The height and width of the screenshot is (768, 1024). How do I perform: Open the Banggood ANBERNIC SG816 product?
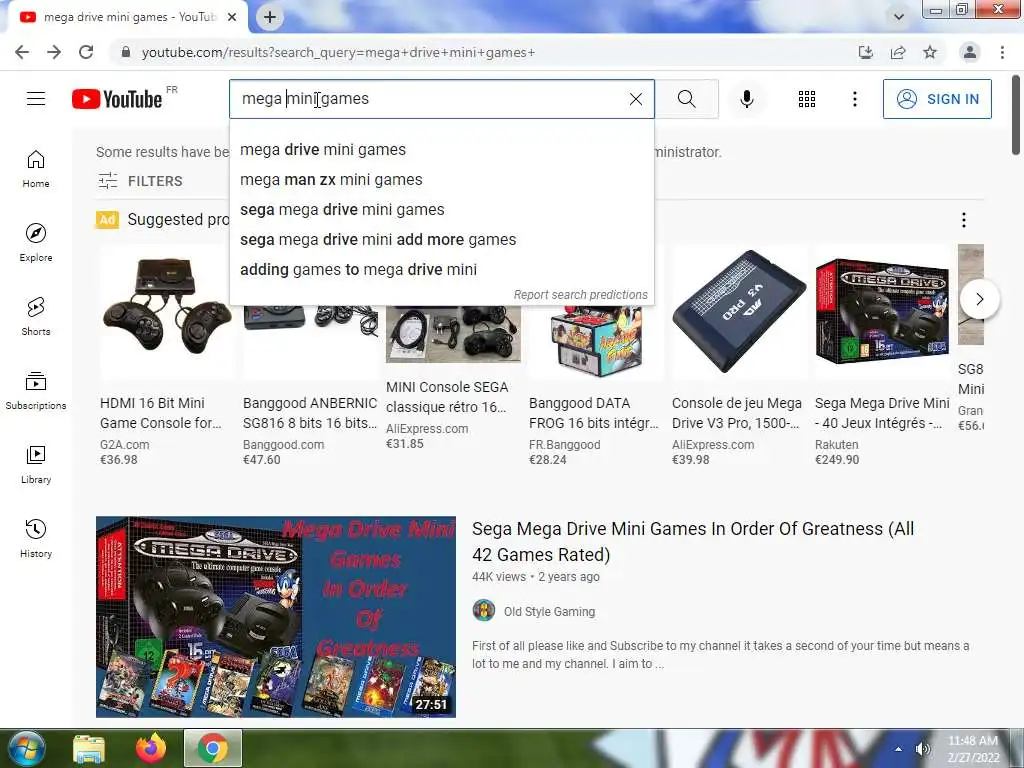tap(310, 413)
